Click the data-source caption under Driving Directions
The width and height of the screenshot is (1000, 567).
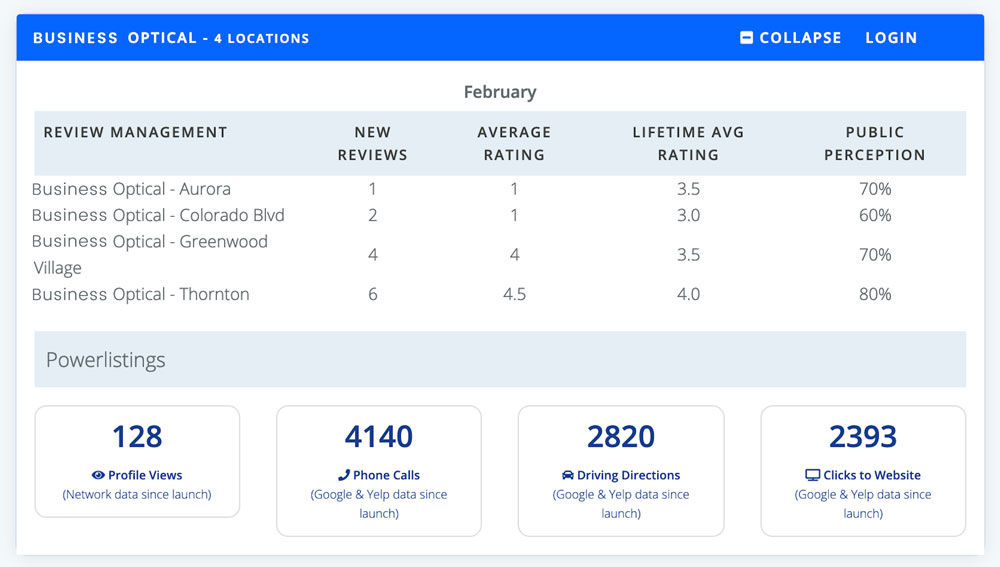pos(621,504)
